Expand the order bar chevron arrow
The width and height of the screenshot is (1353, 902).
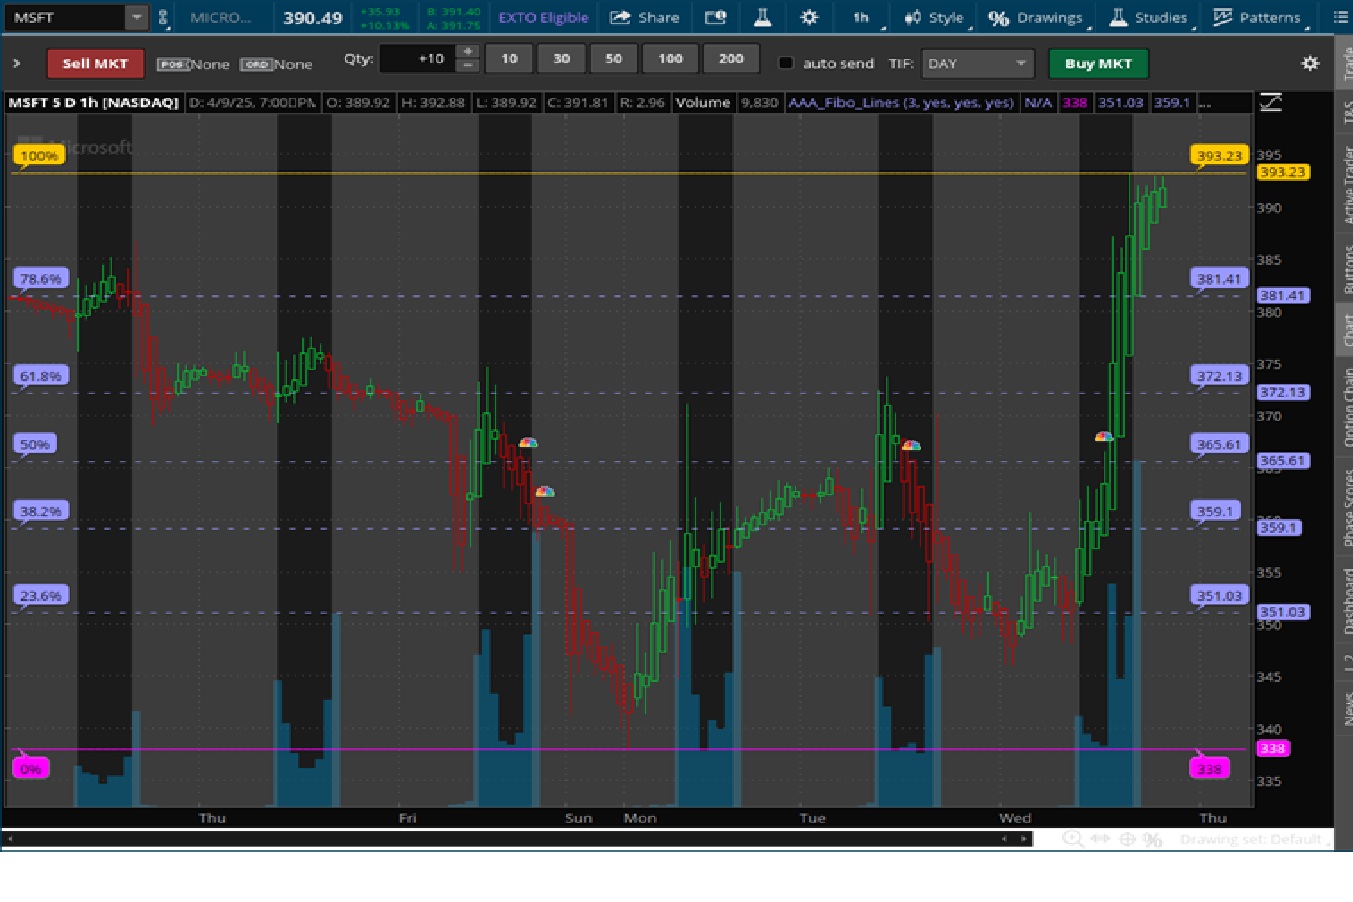click(x=16, y=63)
